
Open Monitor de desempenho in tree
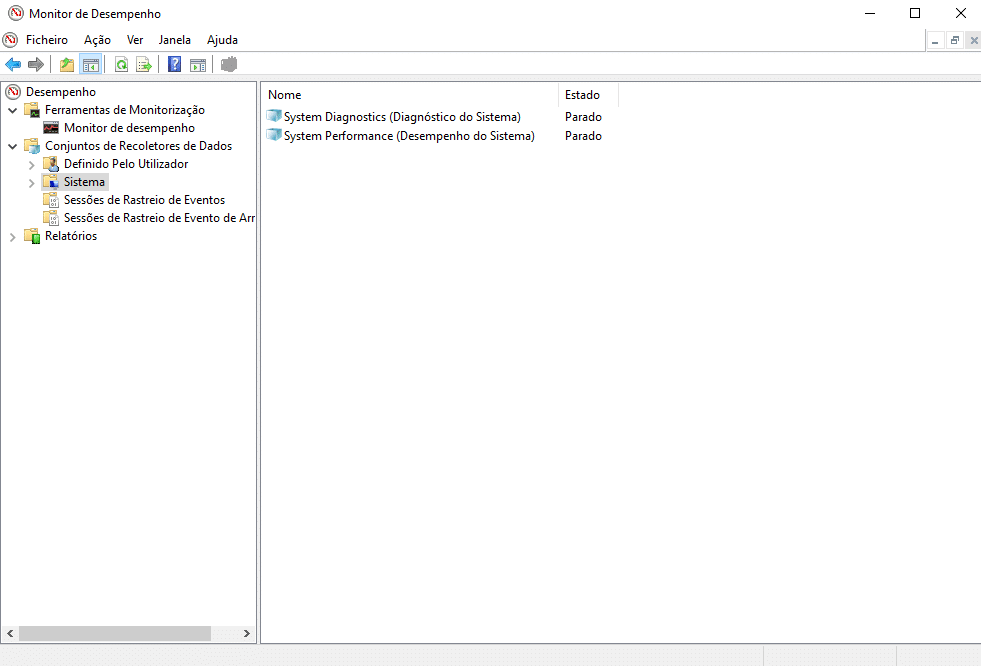tap(128, 128)
